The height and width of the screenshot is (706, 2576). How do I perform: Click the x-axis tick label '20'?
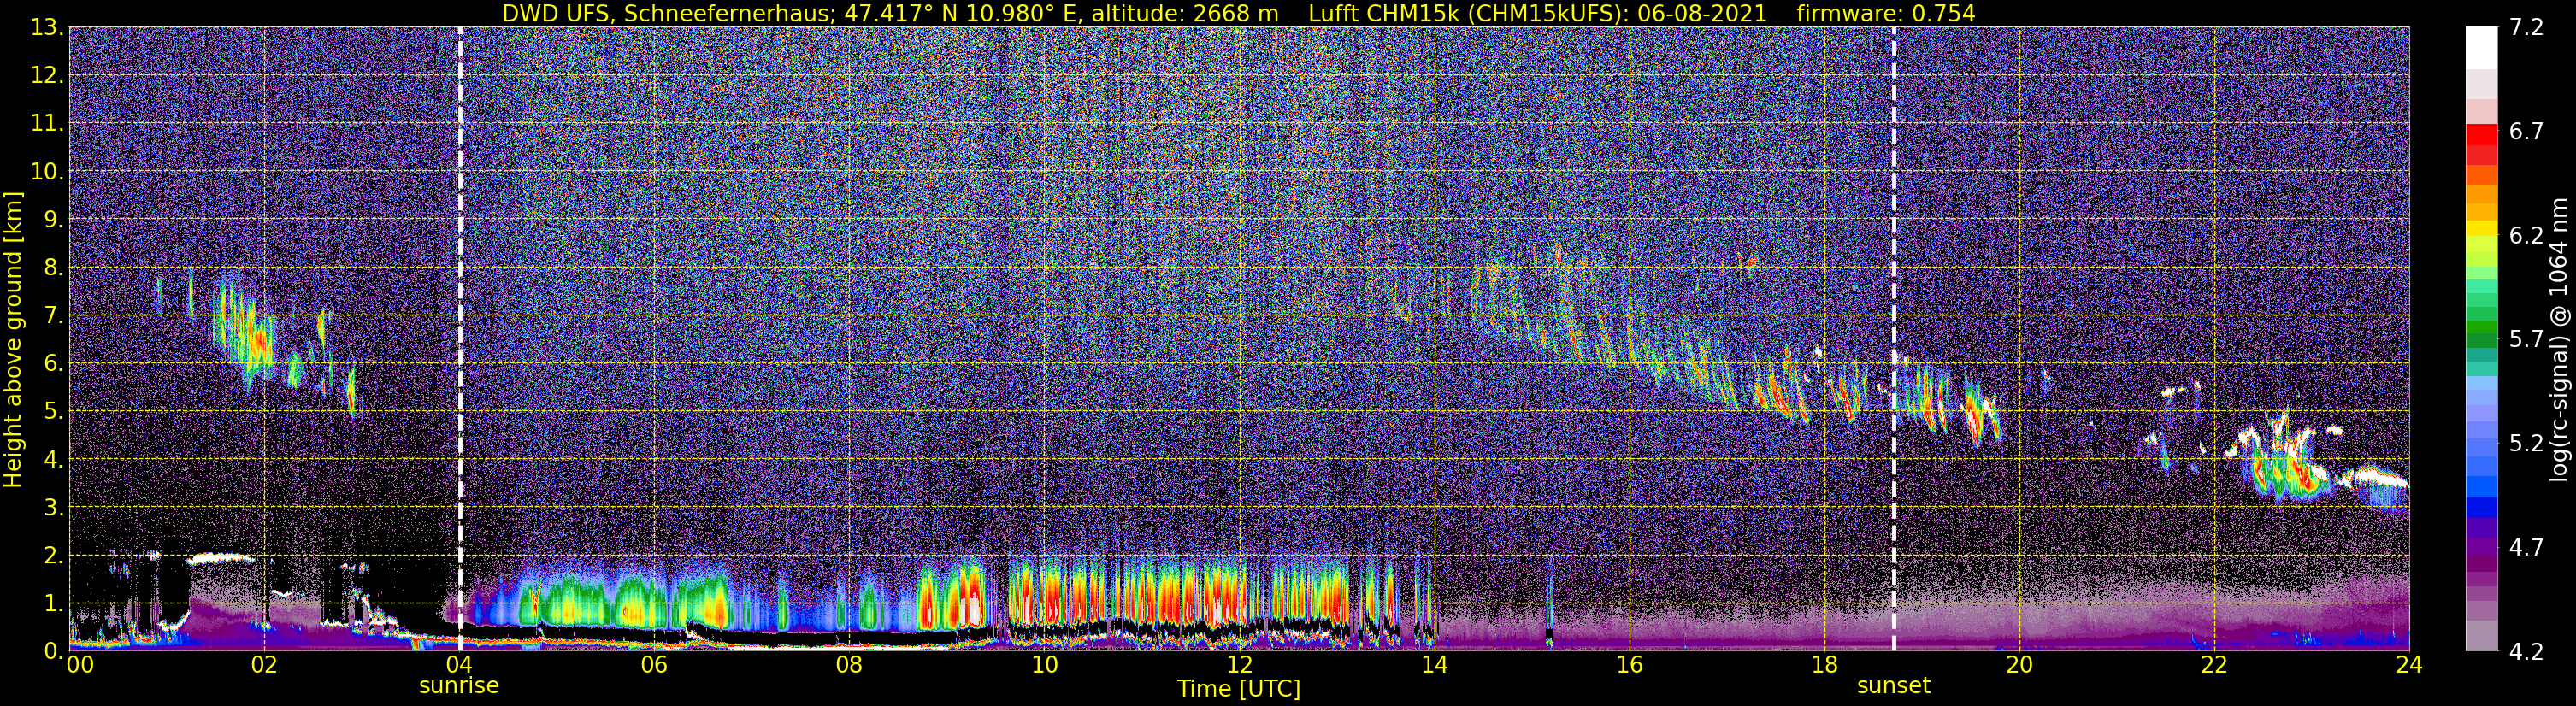pos(2019,665)
